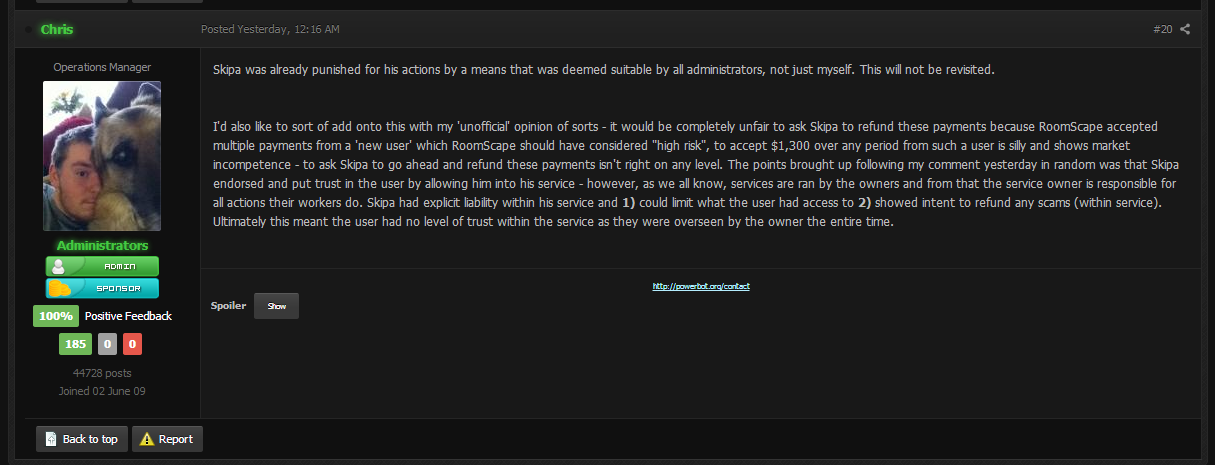Image resolution: width=1215 pixels, height=465 pixels.
Task: Click the 'Positive Feedback' label
Action: 128,316
